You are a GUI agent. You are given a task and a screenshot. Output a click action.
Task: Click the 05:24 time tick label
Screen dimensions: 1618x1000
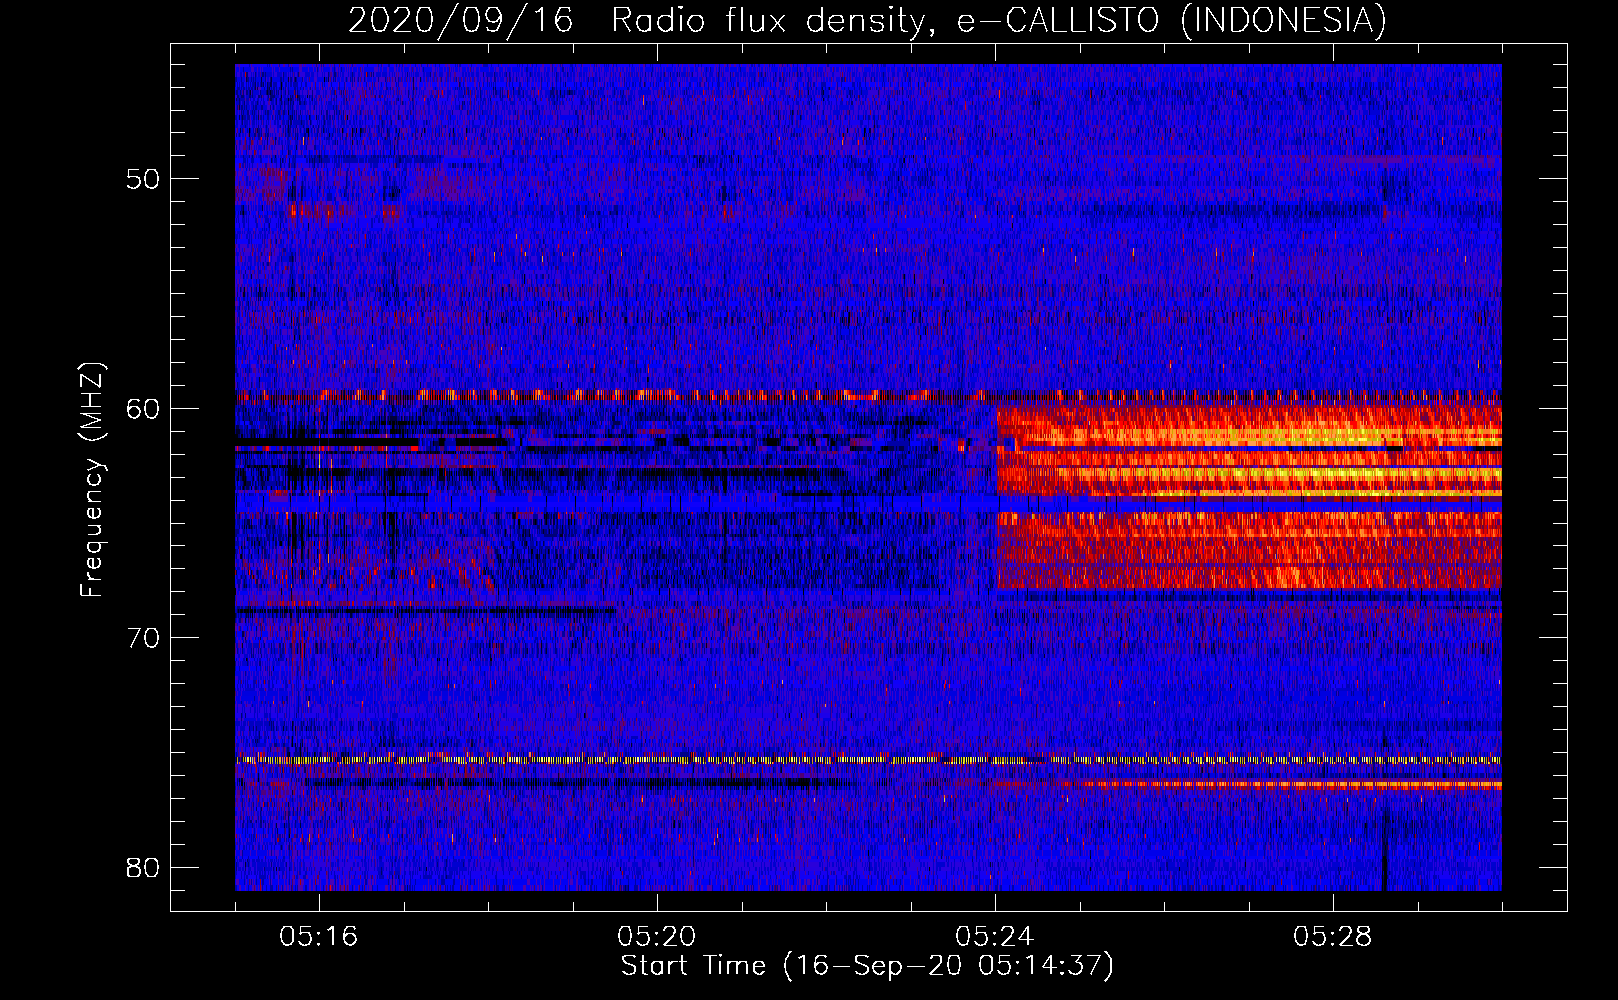tap(995, 937)
